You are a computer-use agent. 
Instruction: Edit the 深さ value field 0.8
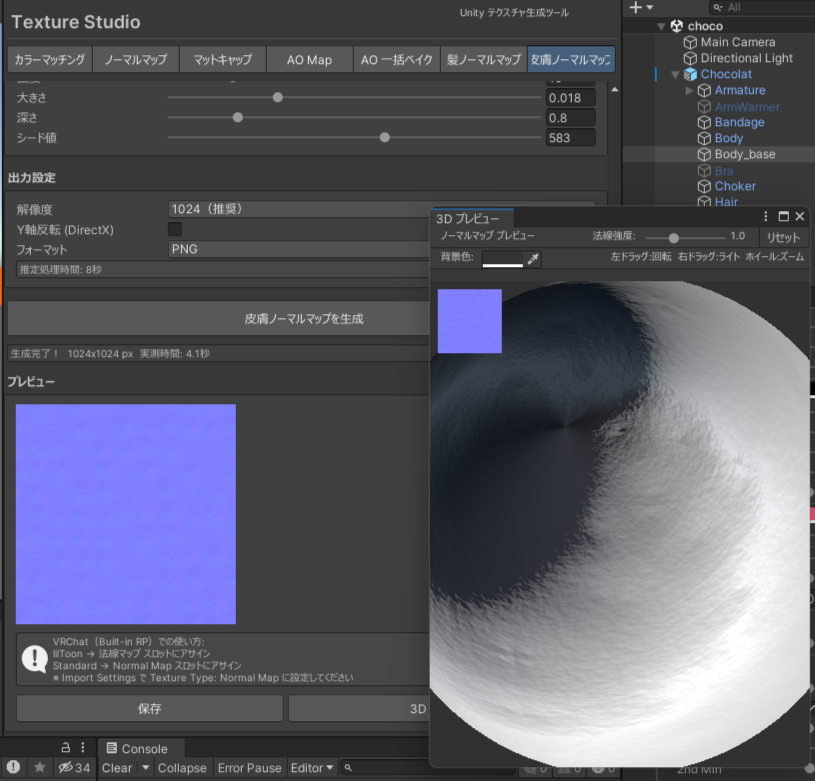click(570, 118)
